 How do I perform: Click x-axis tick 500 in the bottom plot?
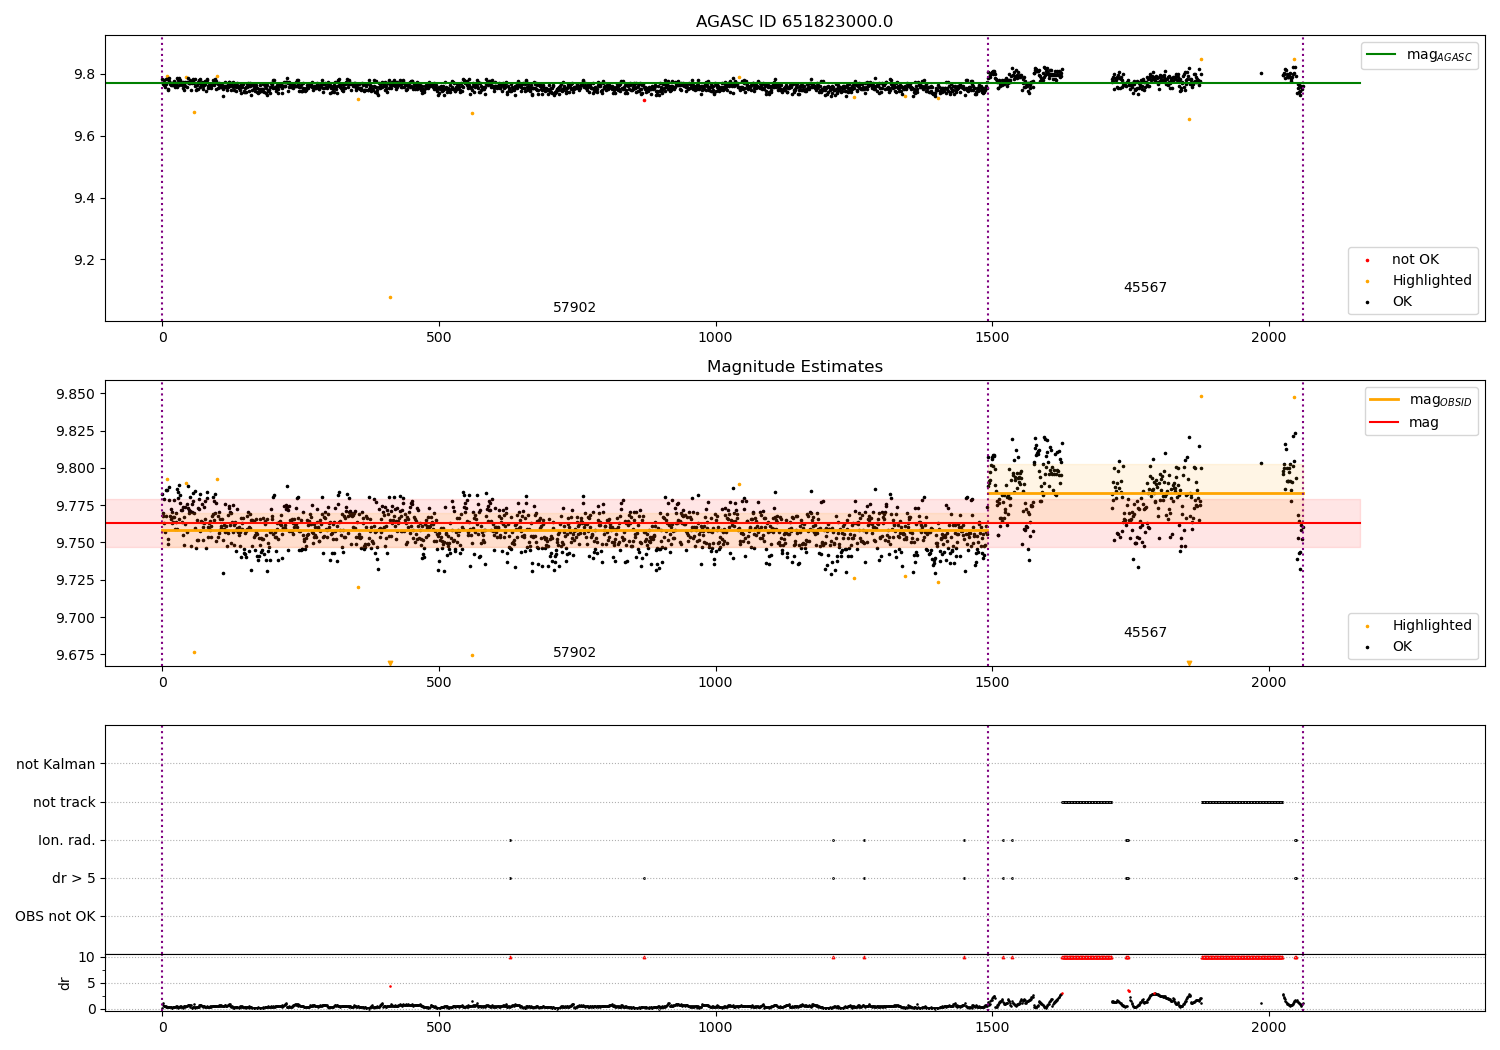pos(439,1028)
